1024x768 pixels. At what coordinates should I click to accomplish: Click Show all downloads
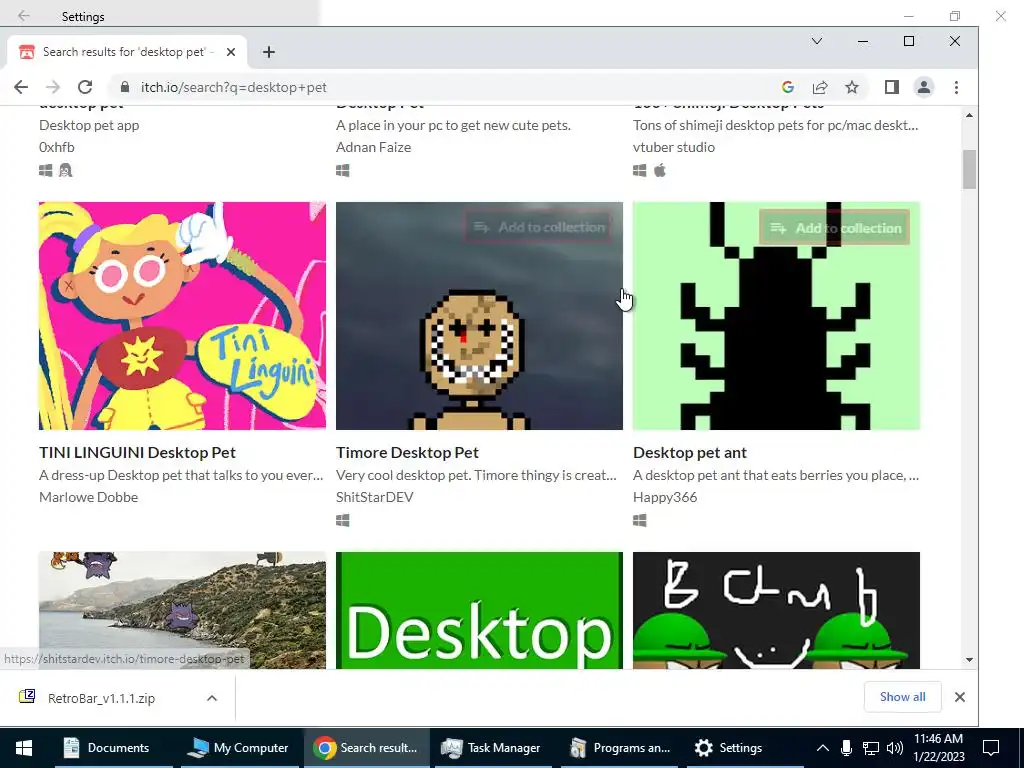coord(903,697)
